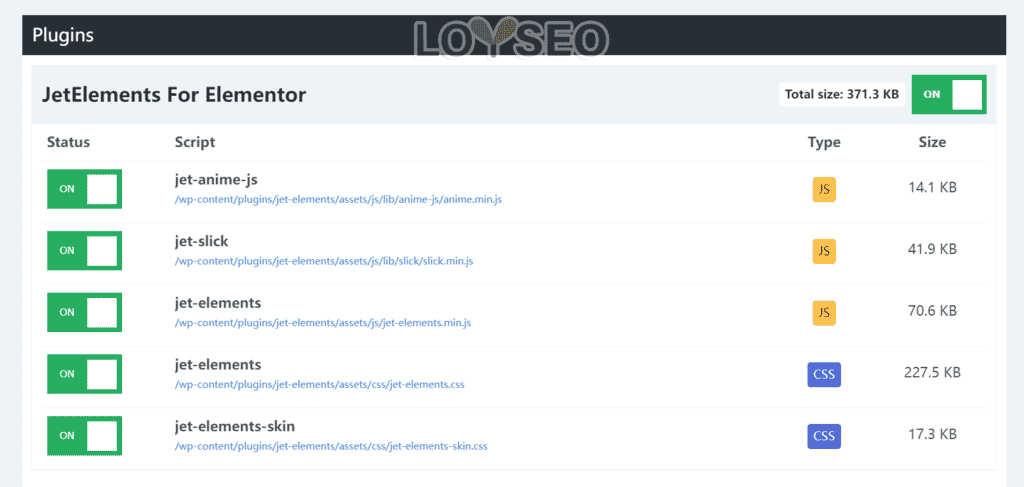The height and width of the screenshot is (487, 1024).
Task: Toggle the jet-elements-skin switch
Action: 84,436
